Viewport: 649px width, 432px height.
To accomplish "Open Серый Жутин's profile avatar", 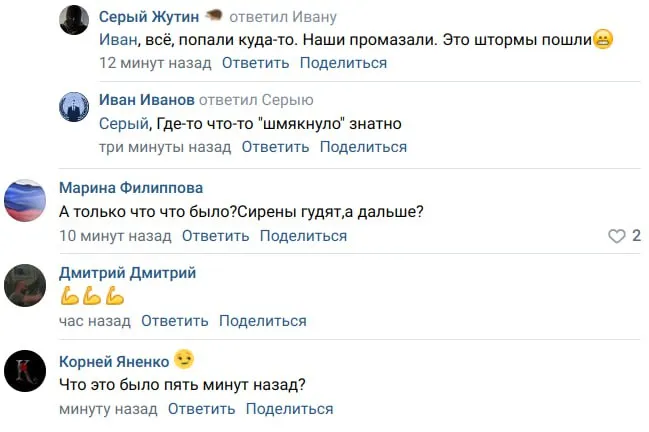I will pyautogui.click(x=74, y=20).
